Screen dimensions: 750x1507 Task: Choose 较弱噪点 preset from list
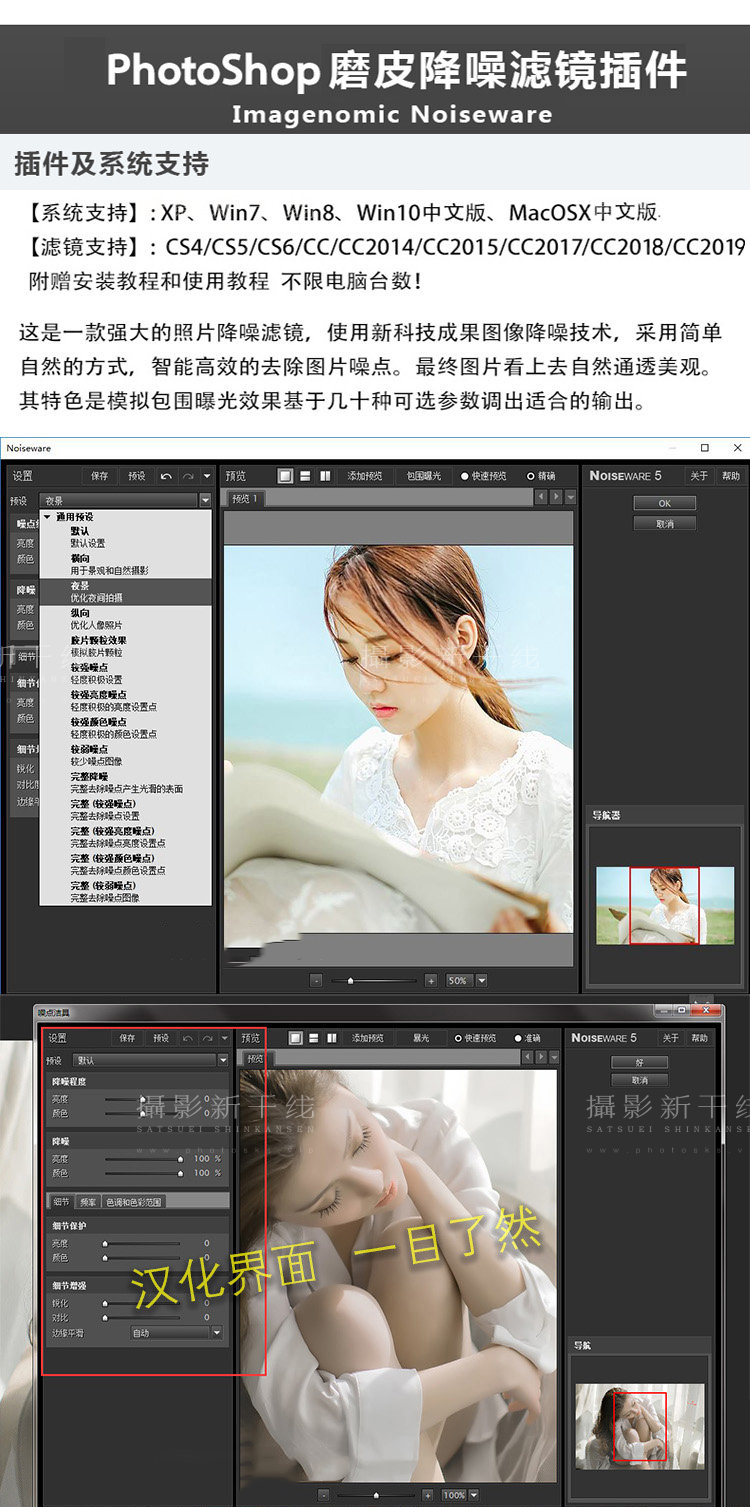(125, 755)
